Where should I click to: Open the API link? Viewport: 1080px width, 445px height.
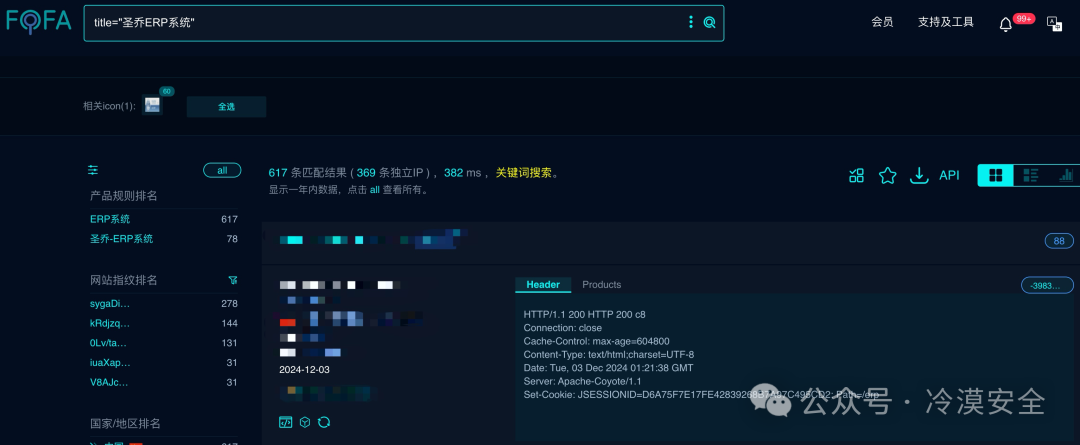949,176
